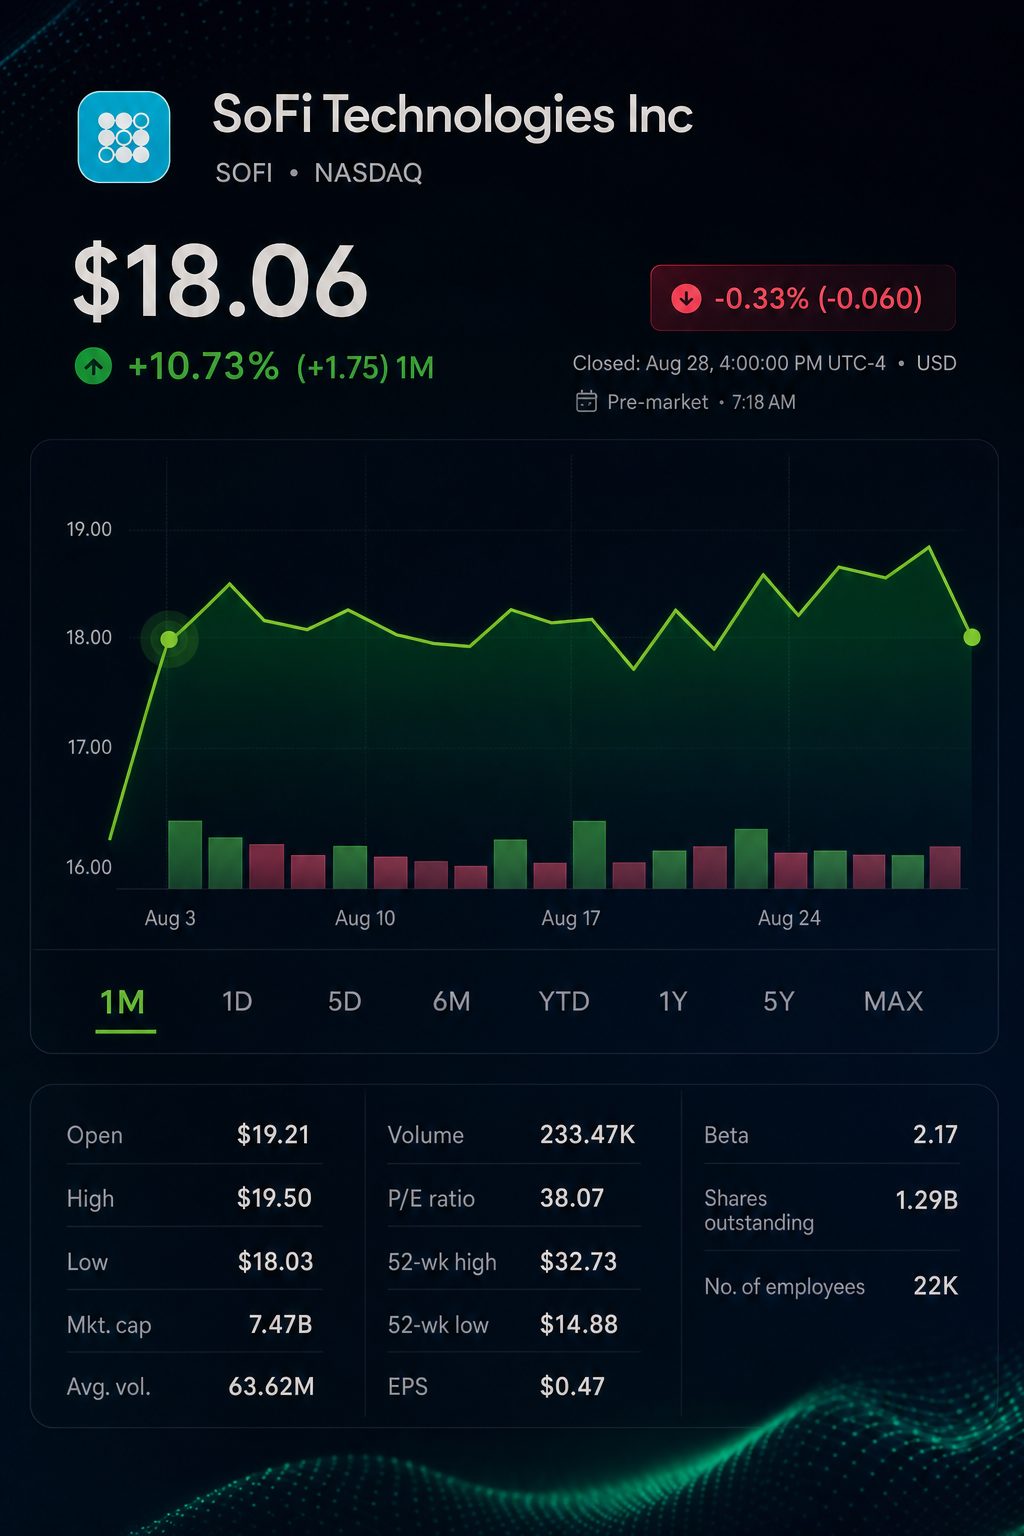Viewport: 1024px width, 1536px height.
Task: Click the red down-arrow change icon
Action: tap(686, 298)
